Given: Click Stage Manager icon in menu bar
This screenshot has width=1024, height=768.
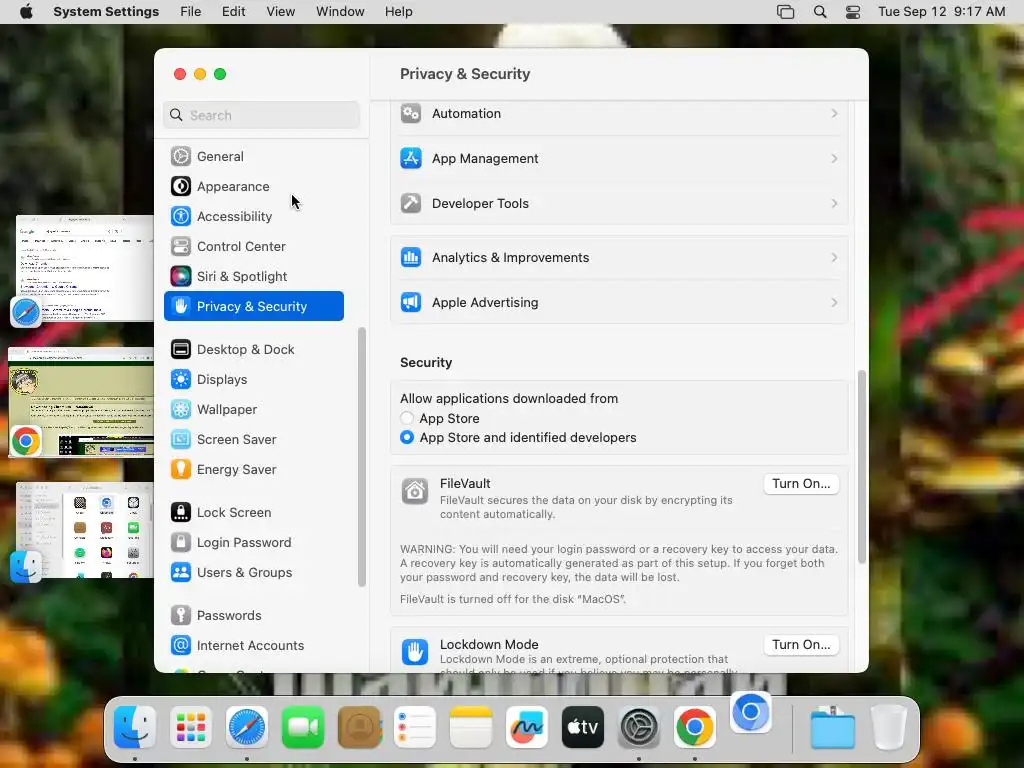Looking at the screenshot, I should [x=786, y=12].
